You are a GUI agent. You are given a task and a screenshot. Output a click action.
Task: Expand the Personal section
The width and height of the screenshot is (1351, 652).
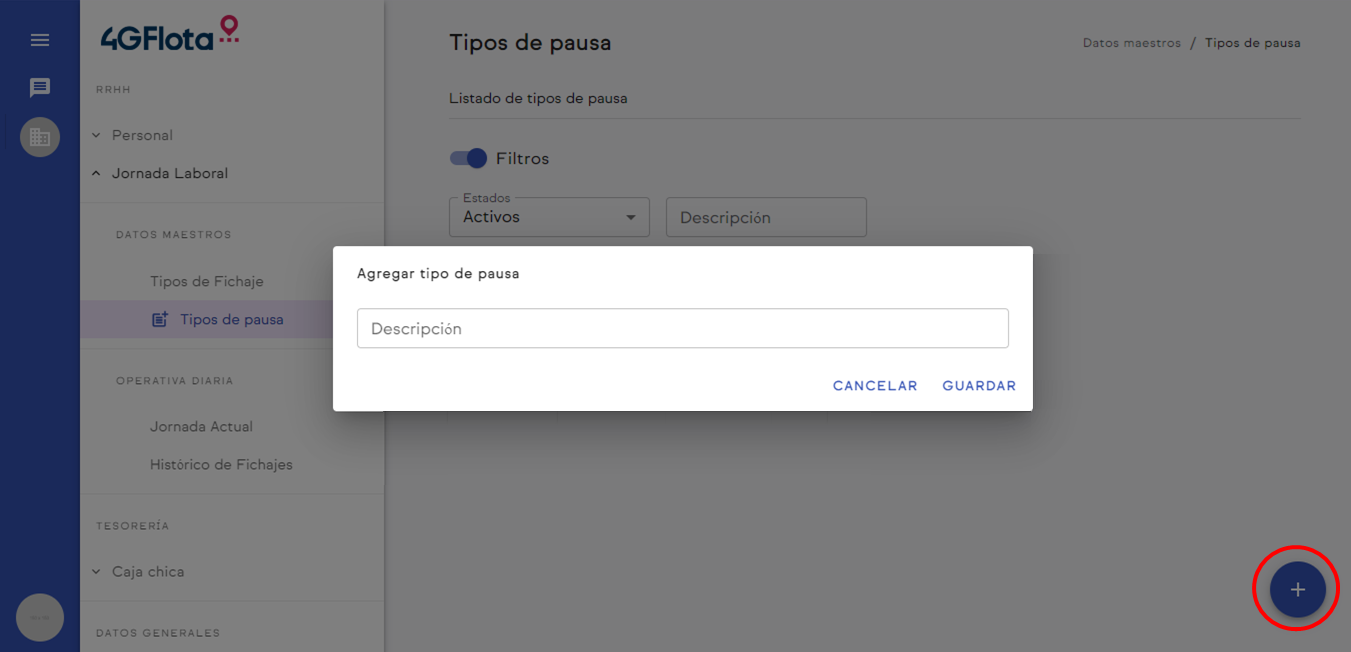point(142,135)
